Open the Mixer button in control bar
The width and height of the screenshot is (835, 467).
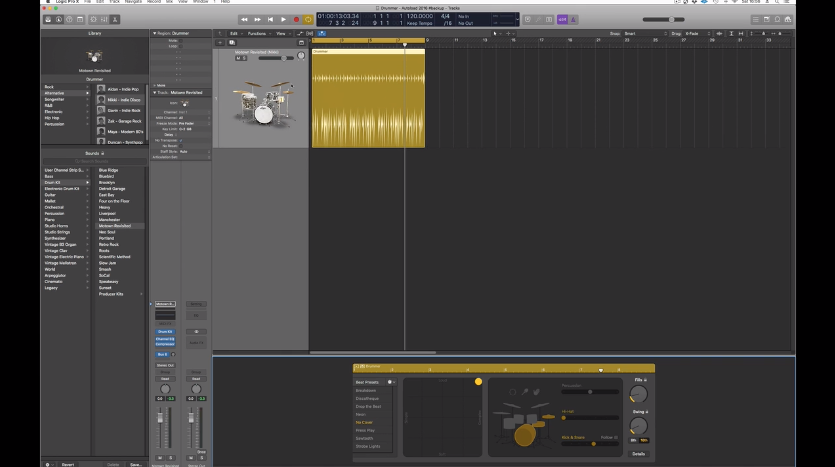(104, 20)
